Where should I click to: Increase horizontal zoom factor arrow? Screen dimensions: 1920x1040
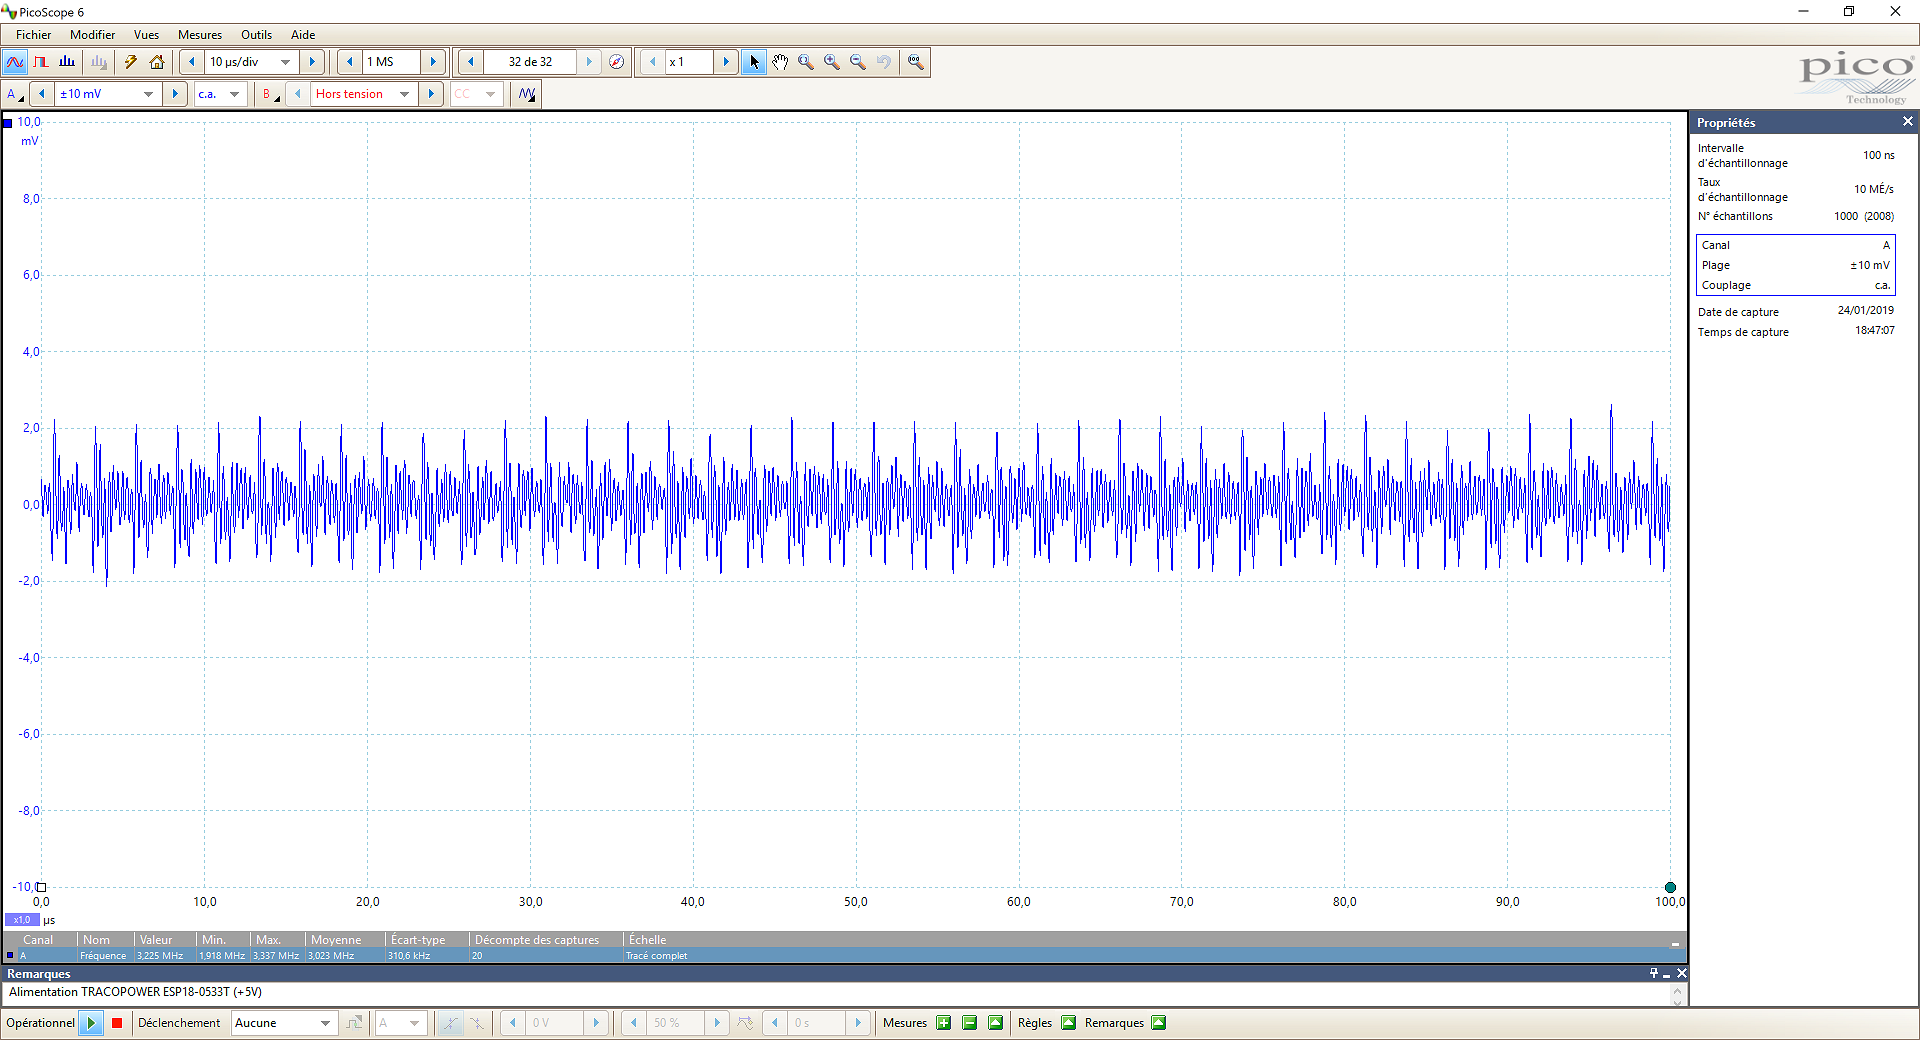pos(727,62)
